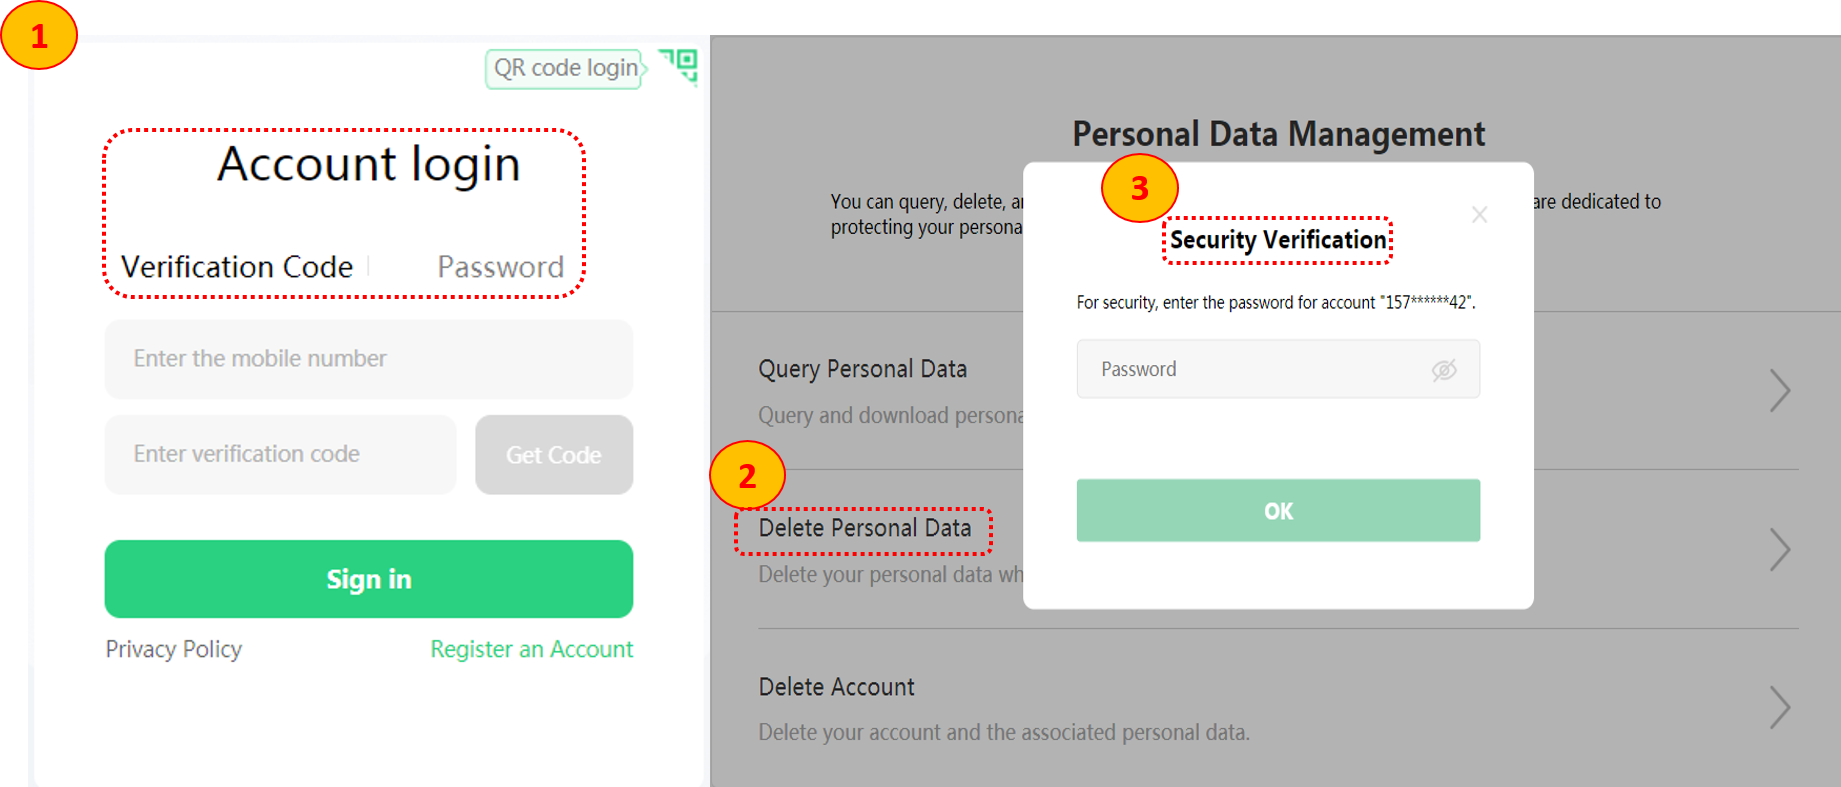
Task: Open the Privacy Policy
Action: 173,649
